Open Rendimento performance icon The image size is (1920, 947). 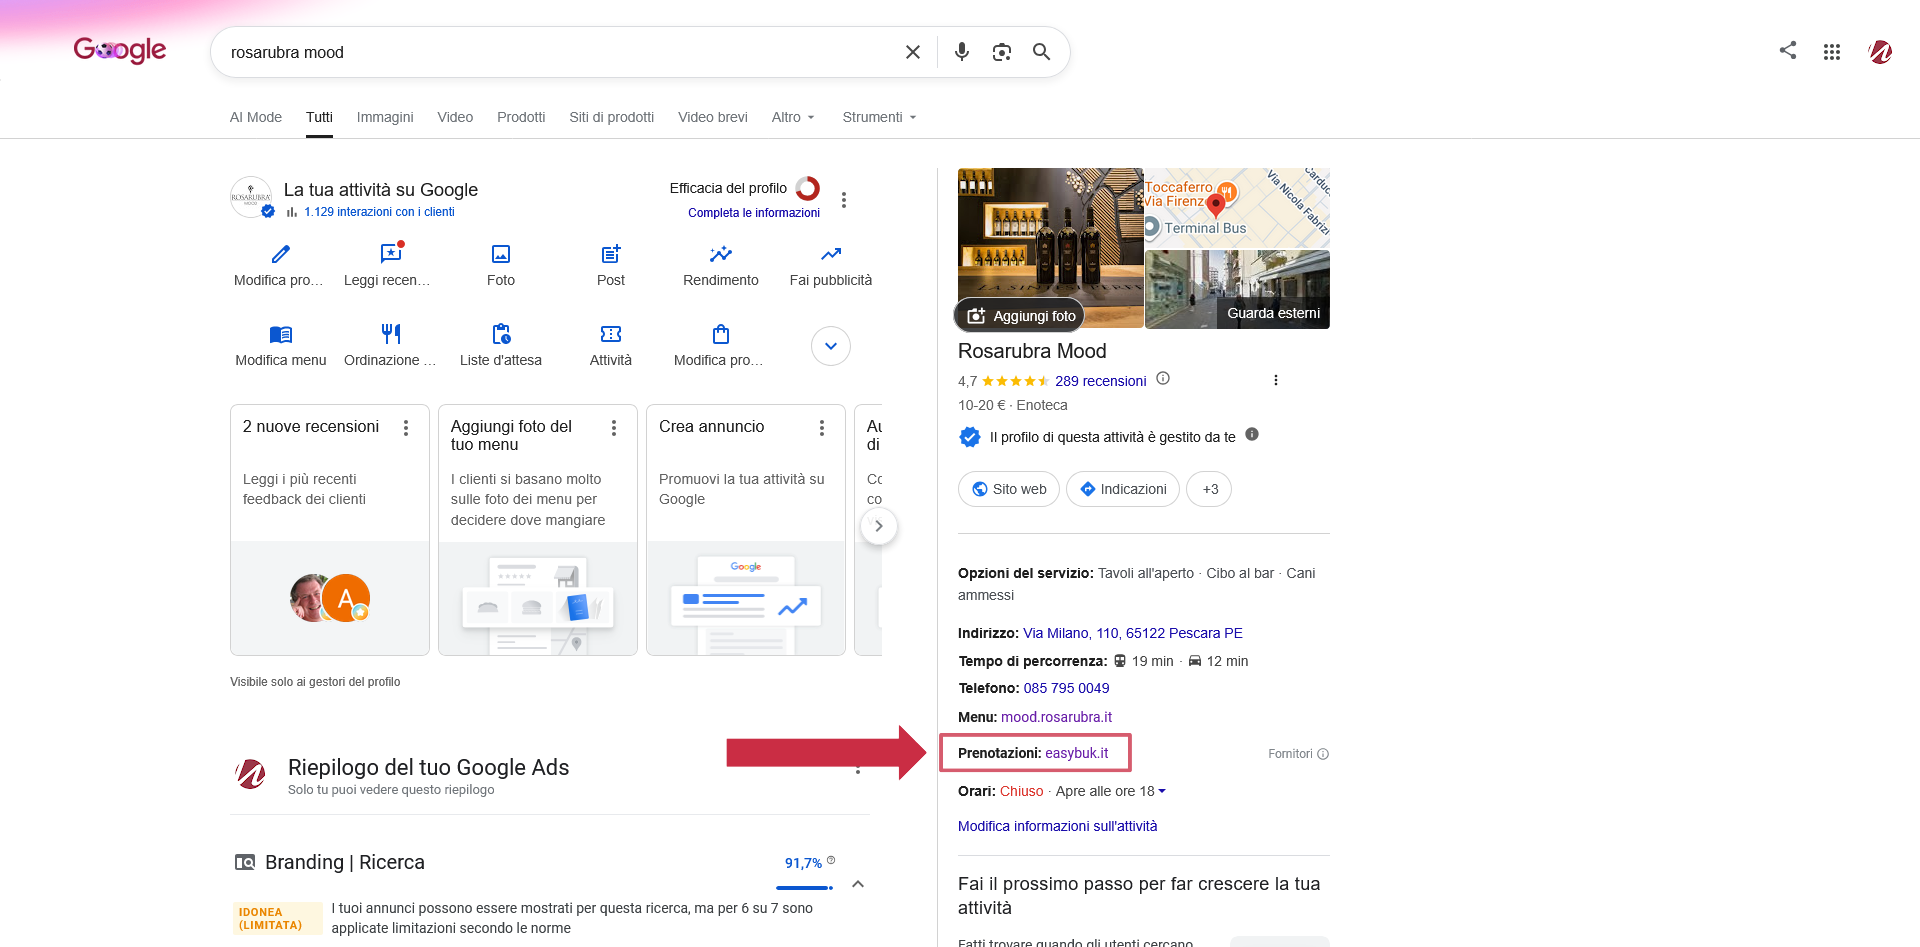pyautogui.click(x=721, y=254)
